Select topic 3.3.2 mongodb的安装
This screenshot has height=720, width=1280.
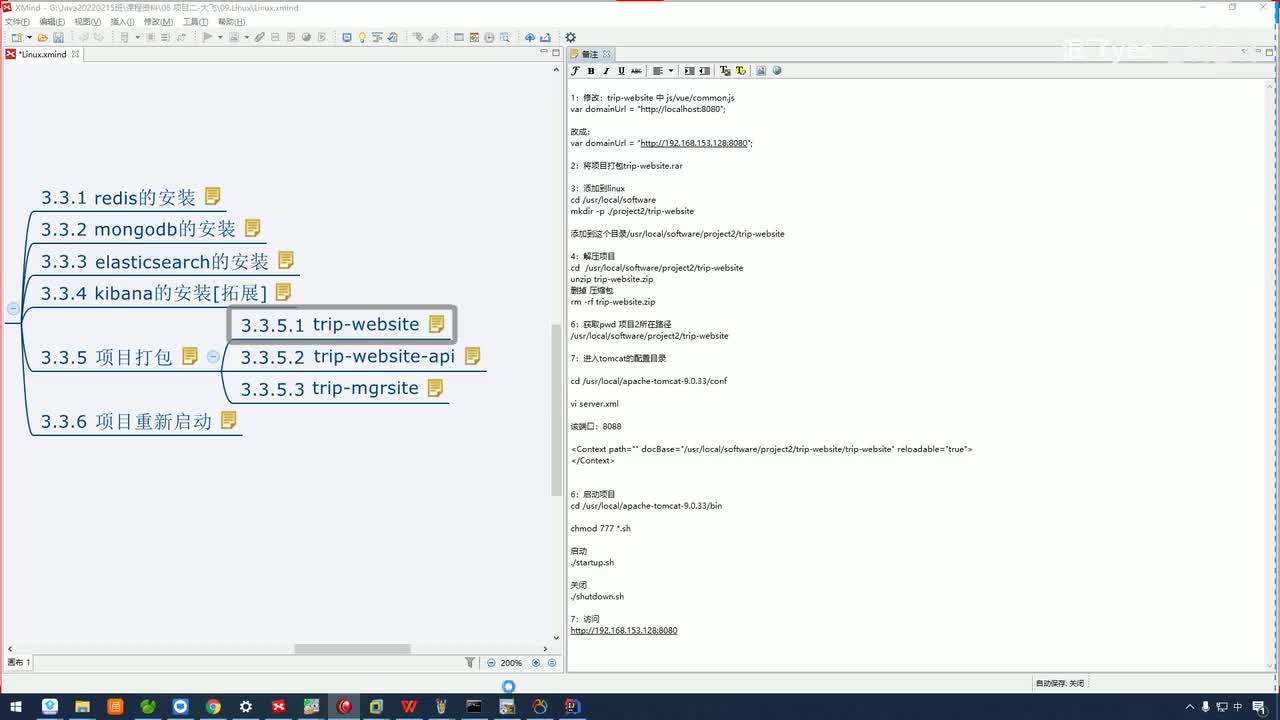pos(138,229)
